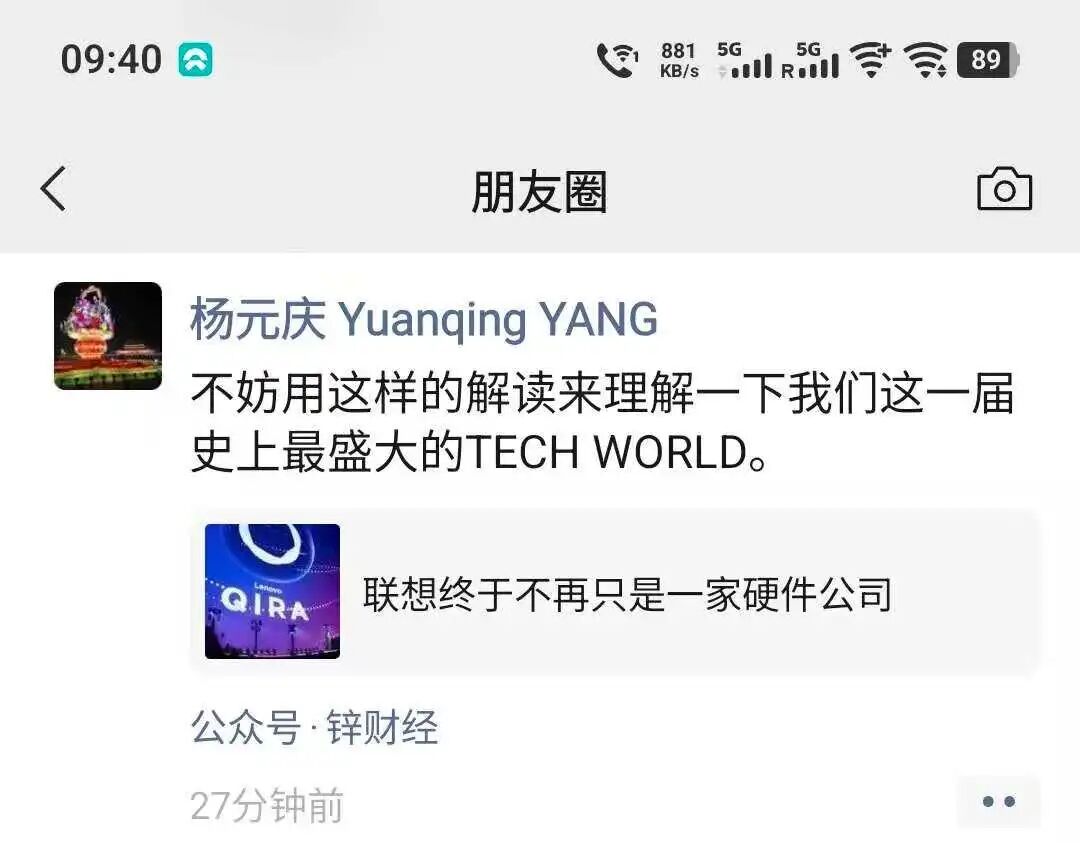Screen dimensions: 1080x843
Task: Tap the battery indicator showing 89
Action: 988,60
